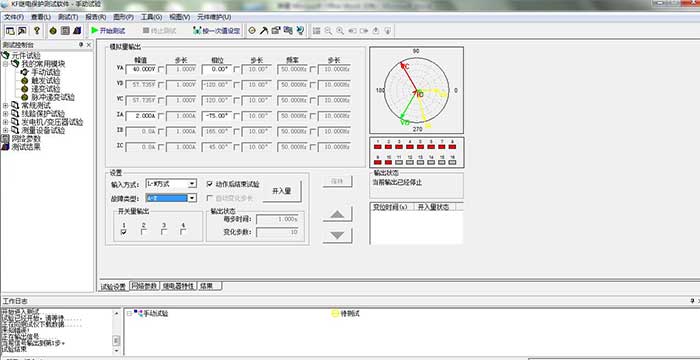Pin the test control panel pushpin icon
The image size is (700, 360).
pyautogui.click(x=81, y=45)
